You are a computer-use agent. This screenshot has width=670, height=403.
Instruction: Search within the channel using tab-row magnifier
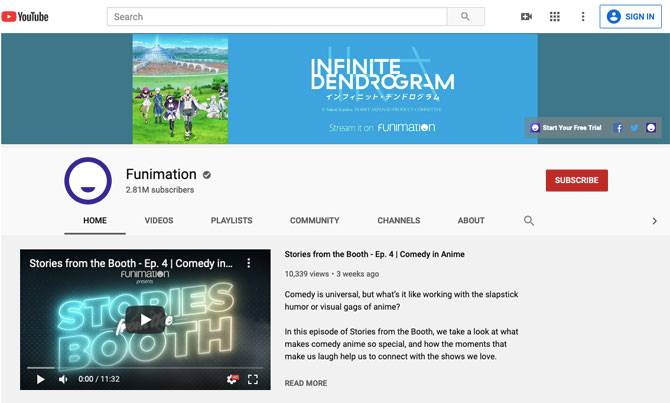click(x=529, y=221)
